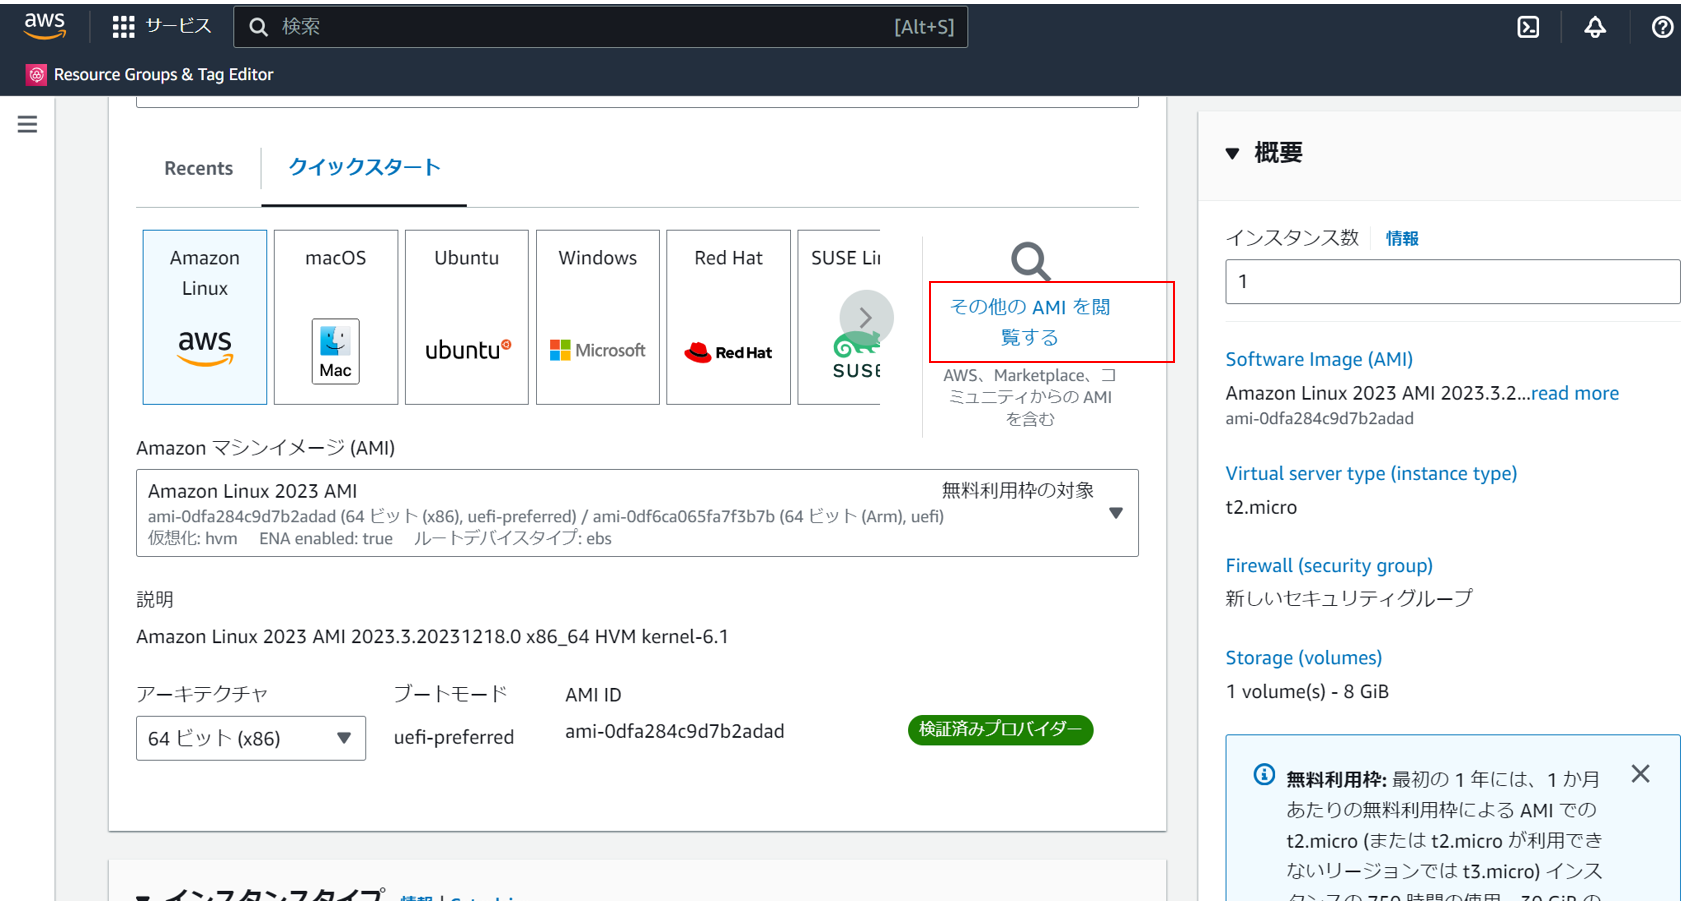Click read more for AMI description
This screenshot has height=901, width=1681.
click(1575, 393)
